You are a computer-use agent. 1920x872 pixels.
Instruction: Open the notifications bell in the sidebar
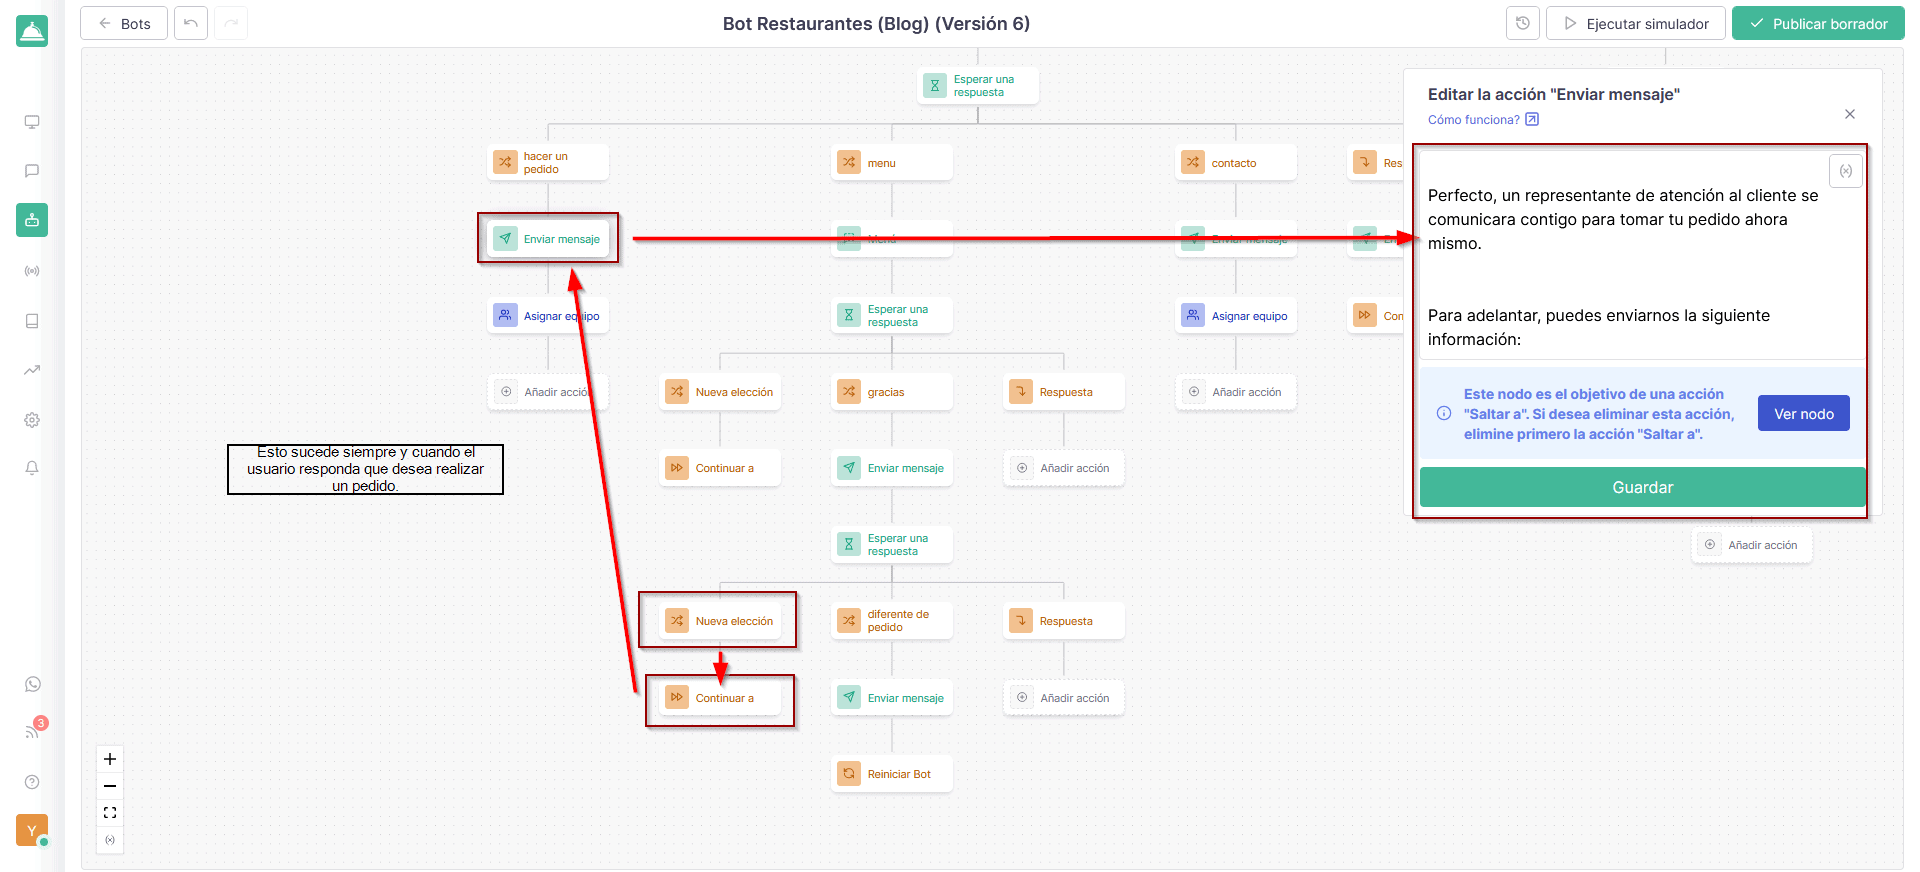32,468
